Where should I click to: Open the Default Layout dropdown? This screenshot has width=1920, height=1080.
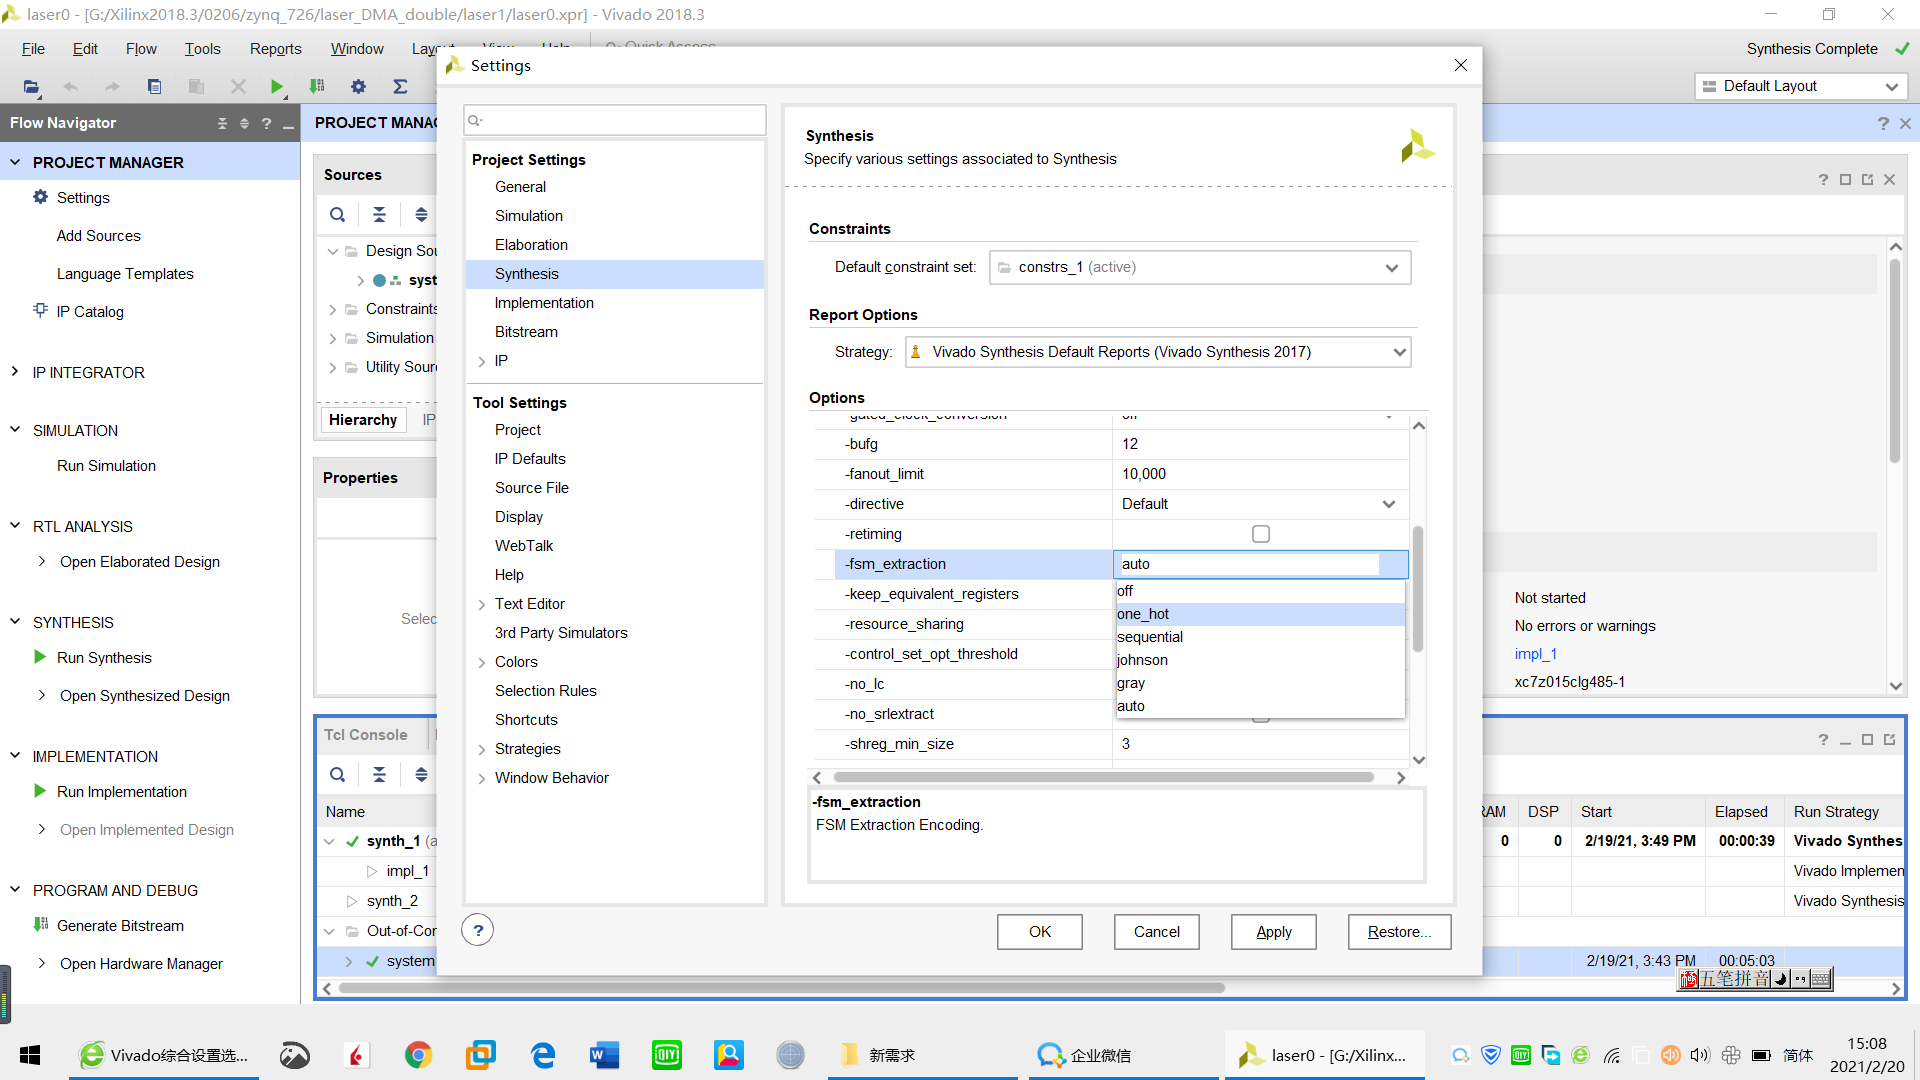tap(1800, 86)
